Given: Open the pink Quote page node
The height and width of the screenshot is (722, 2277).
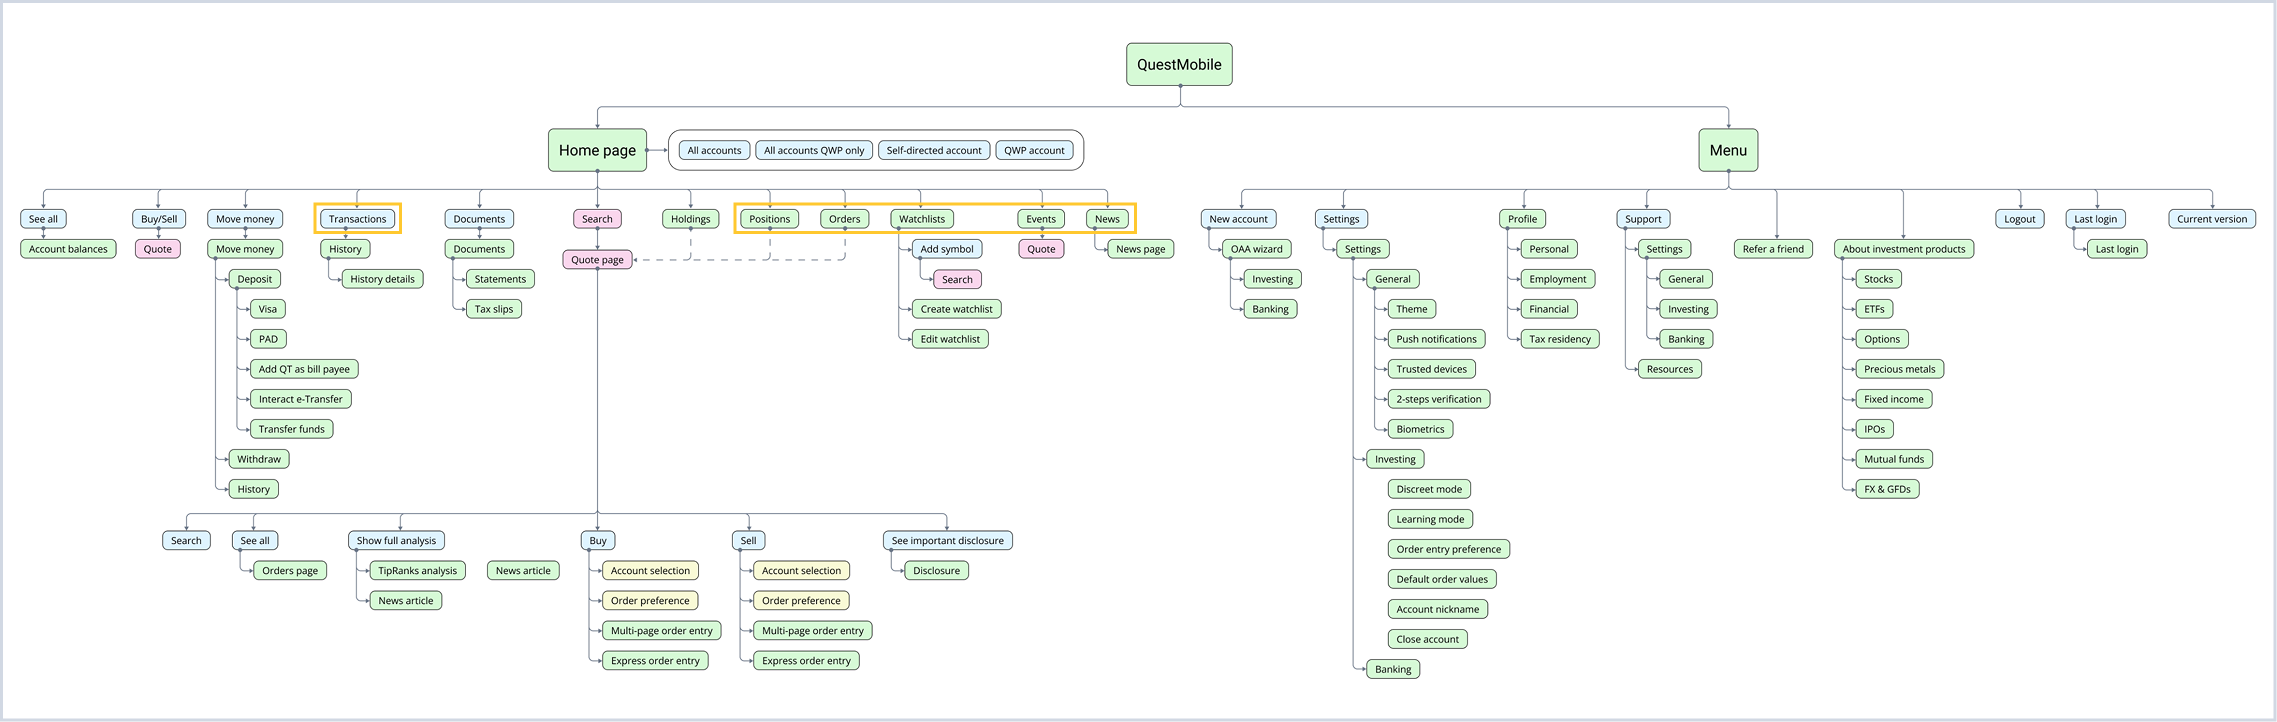Looking at the screenshot, I should (597, 260).
